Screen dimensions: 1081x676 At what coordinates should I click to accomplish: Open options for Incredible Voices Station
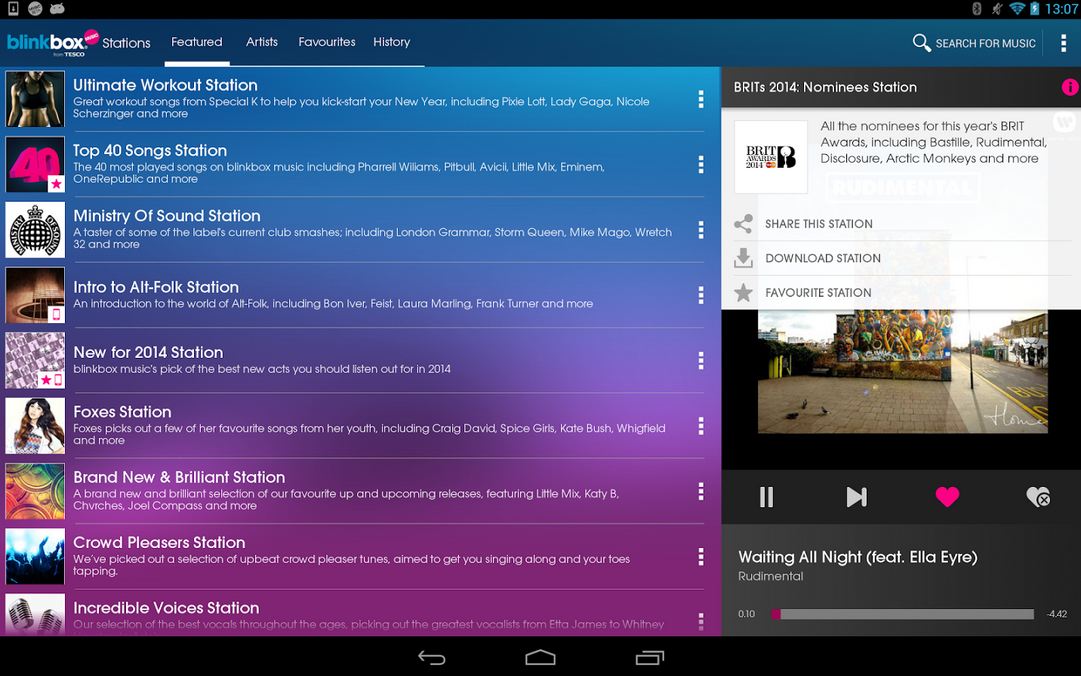click(x=700, y=621)
